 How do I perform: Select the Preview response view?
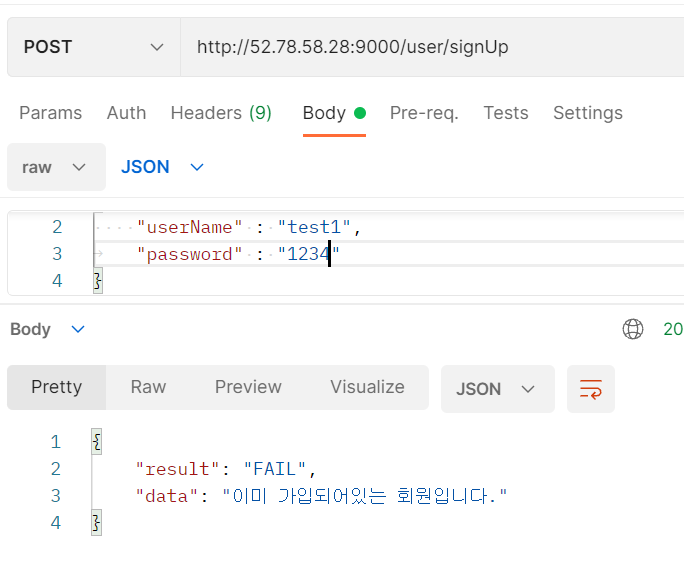pyautogui.click(x=248, y=387)
